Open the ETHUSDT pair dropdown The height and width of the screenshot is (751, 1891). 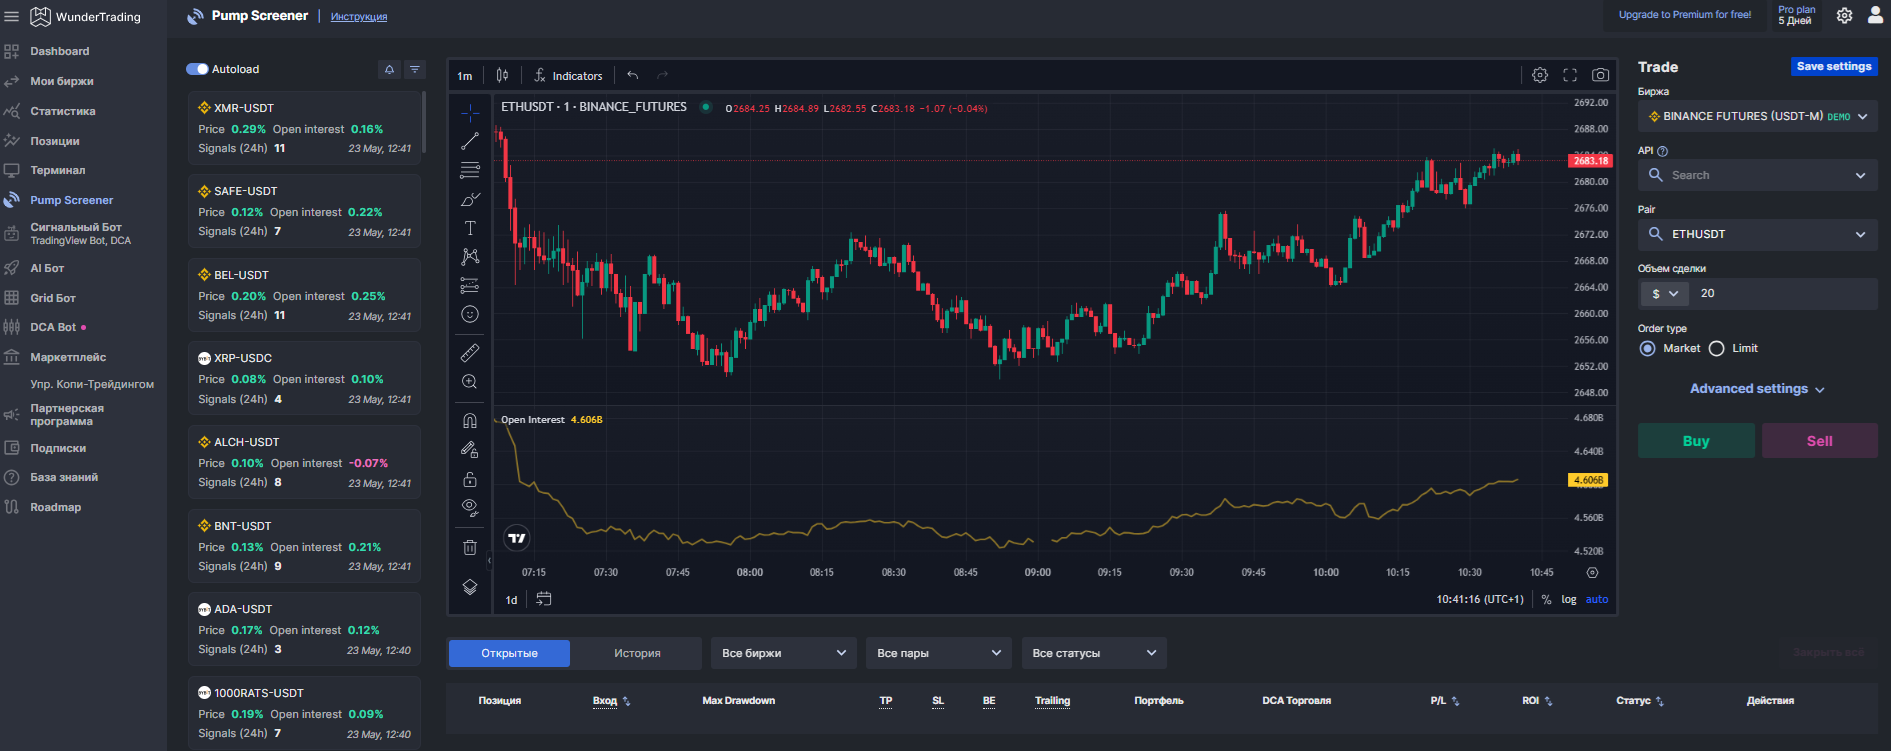coord(1758,234)
